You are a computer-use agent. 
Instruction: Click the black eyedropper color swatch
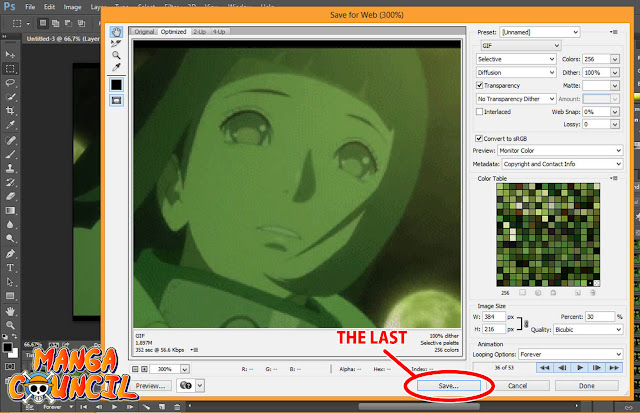pos(116,85)
